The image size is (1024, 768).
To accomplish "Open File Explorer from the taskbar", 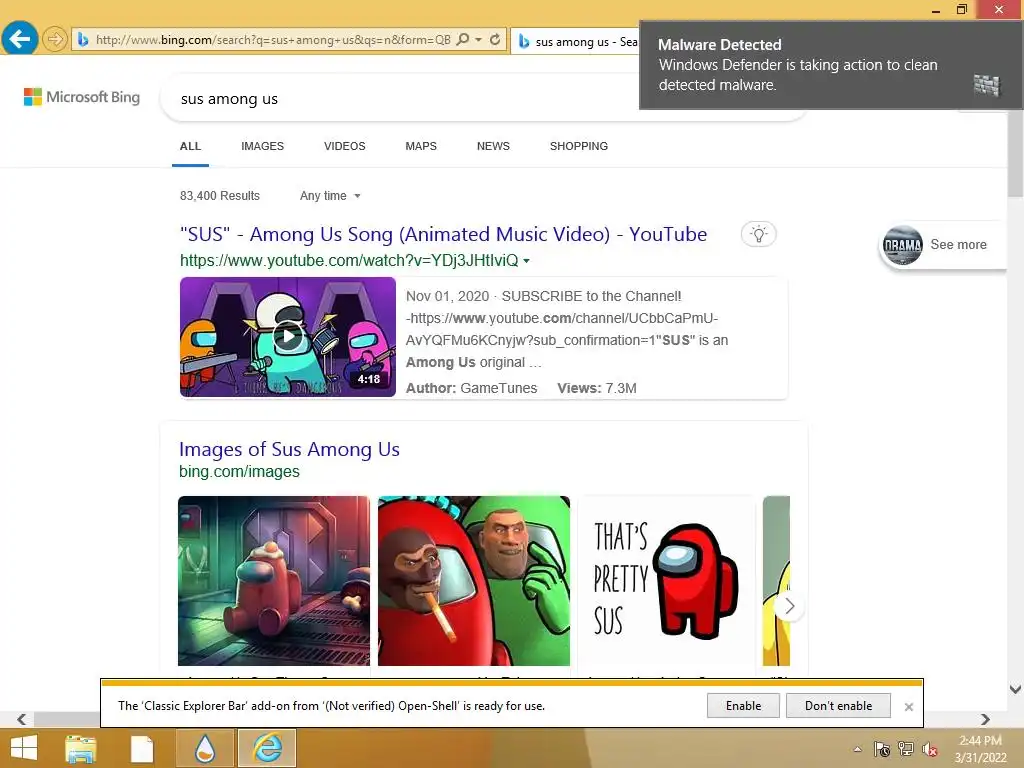I will pos(81,748).
